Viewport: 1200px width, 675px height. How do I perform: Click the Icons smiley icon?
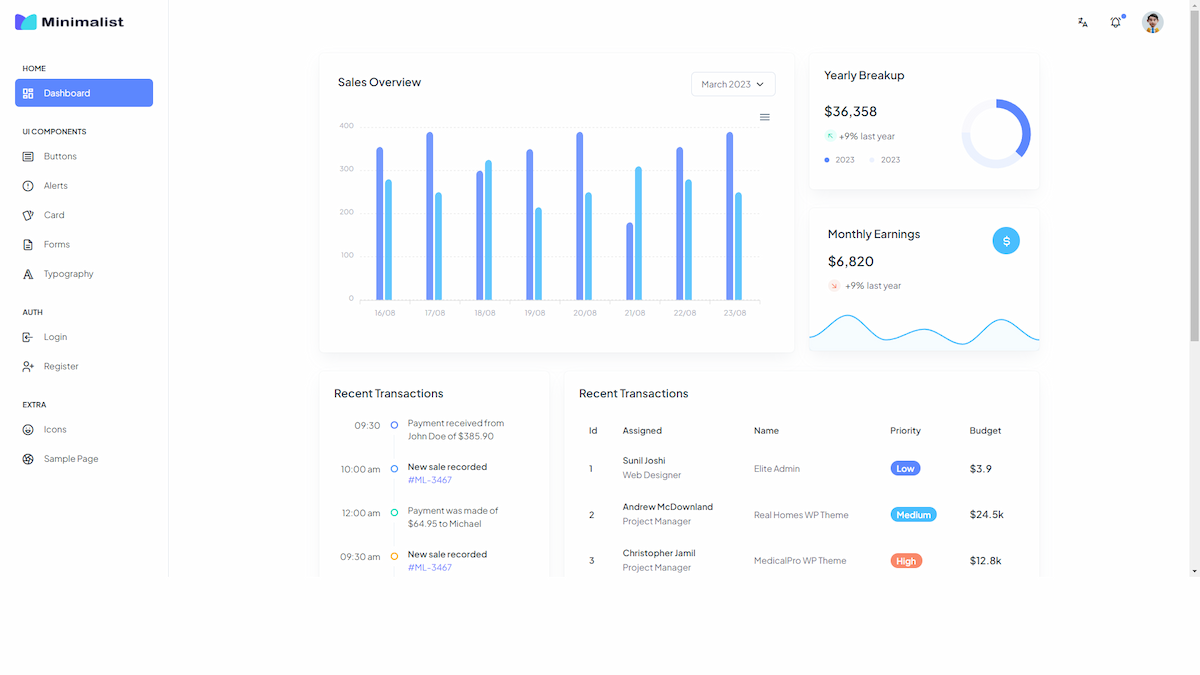pyautogui.click(x=28, y=430)
